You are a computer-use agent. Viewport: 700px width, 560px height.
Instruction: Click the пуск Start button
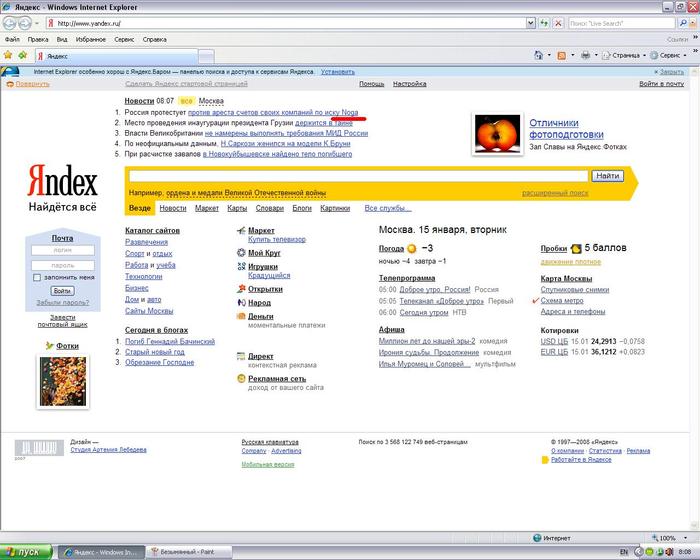[x=26, y=552]
